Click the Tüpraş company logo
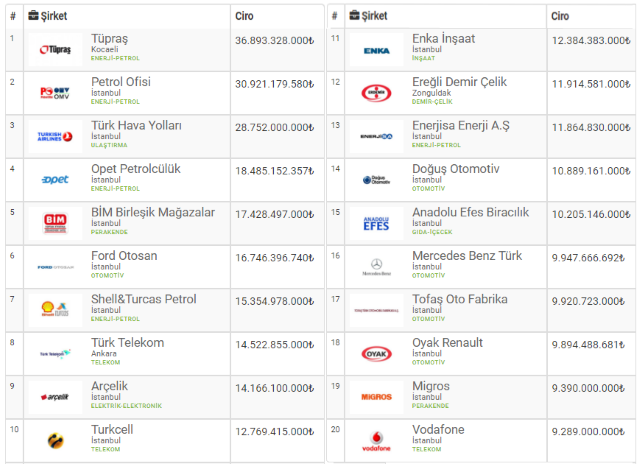This screenshot has height=464, width=640. pyautogui.click(x=55, y=50)
